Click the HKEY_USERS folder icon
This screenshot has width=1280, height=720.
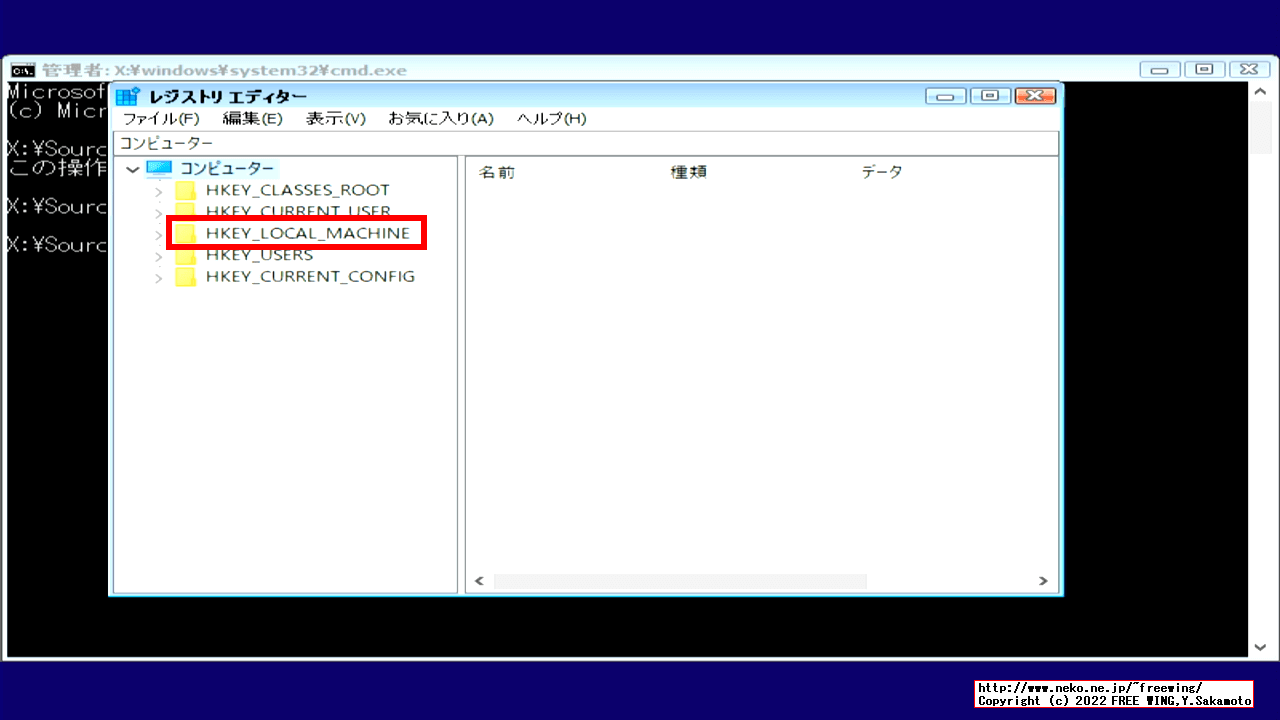click(185, 254)
